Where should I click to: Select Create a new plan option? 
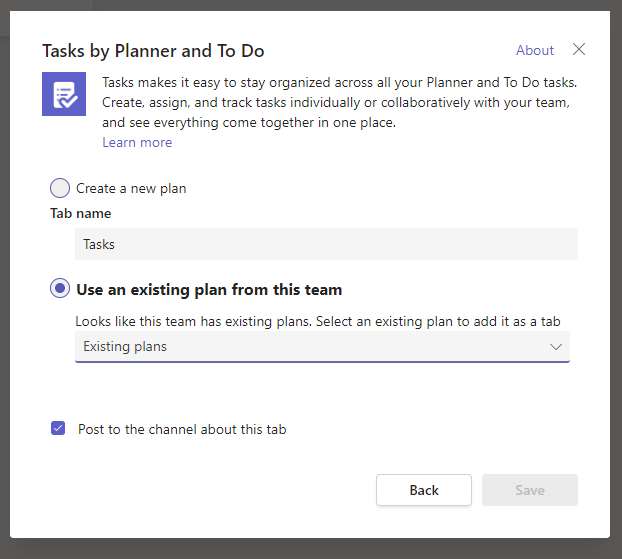click(x=60, y=188)
